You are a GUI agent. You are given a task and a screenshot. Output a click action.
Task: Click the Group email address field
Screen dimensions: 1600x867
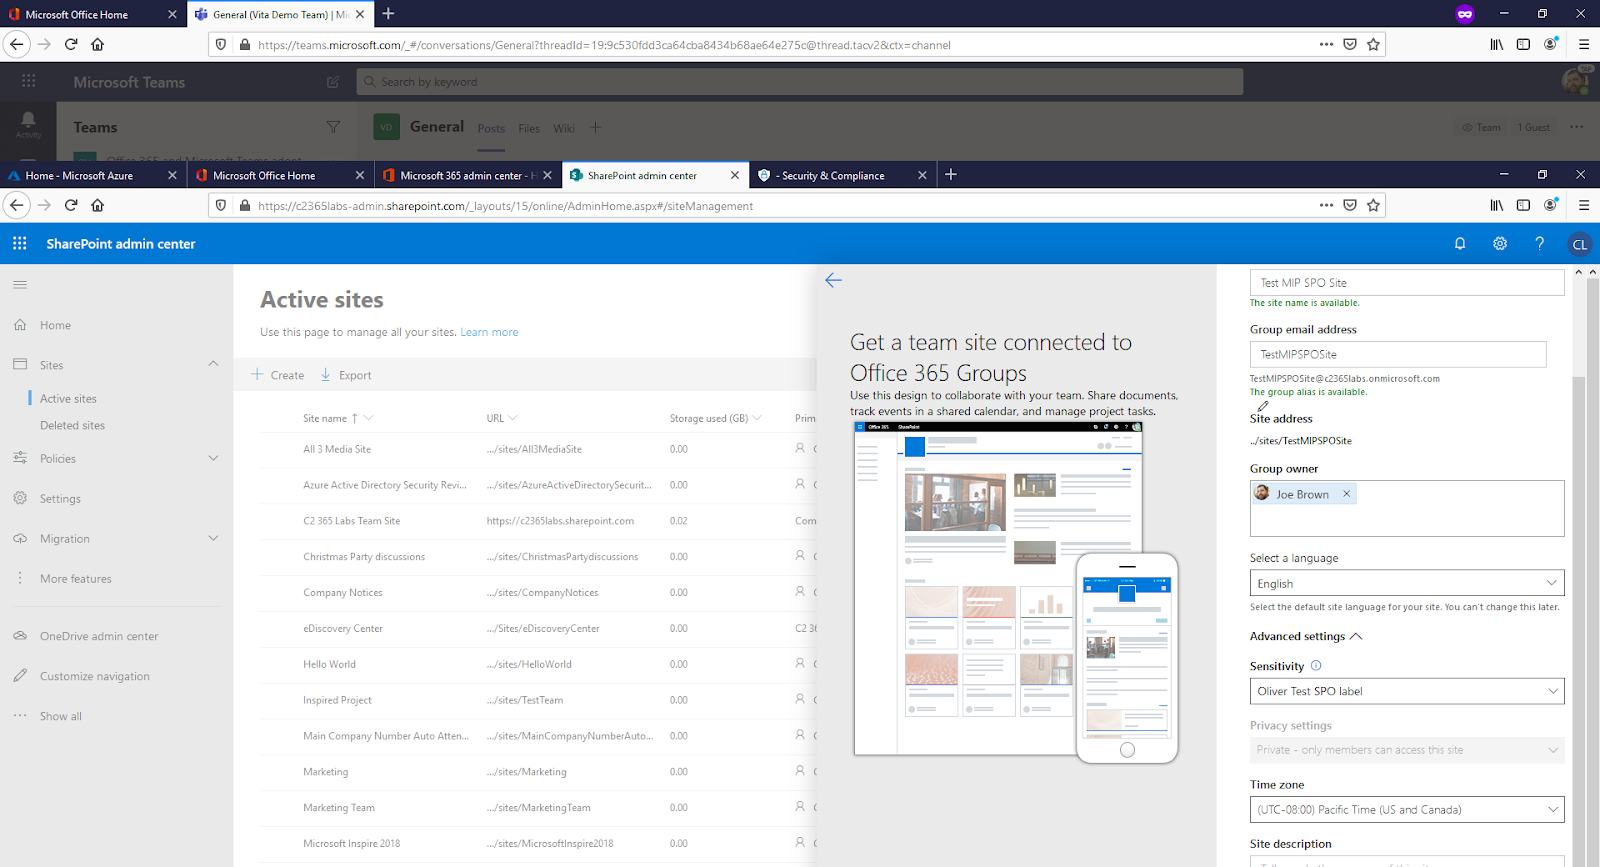[x=1398, y=354]
